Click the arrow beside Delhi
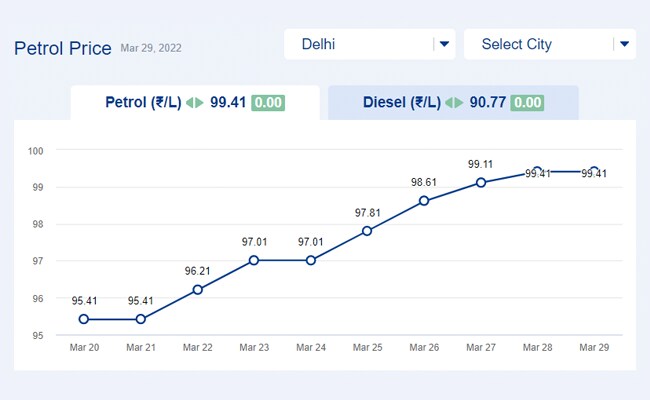Image resolution: width=650 pixels, height=400 pixels. [444, 44]
